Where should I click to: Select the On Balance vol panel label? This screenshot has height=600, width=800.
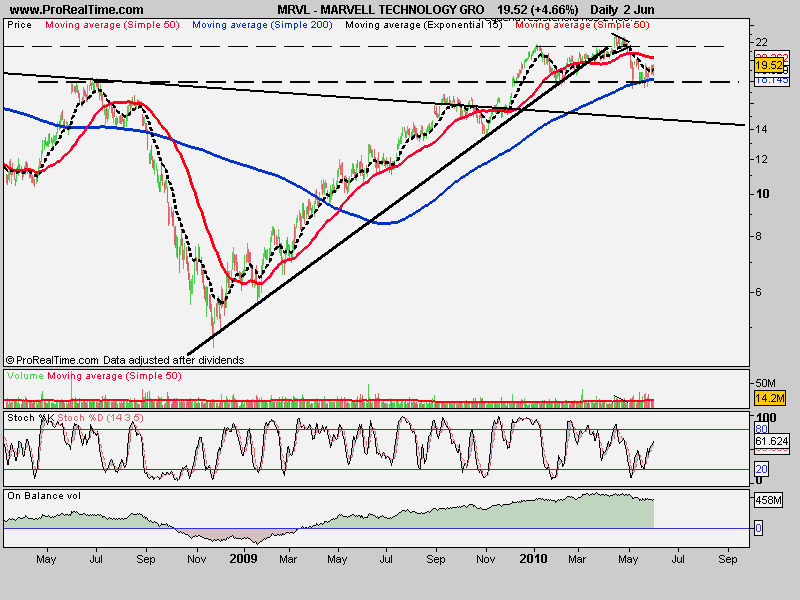click(x=44, y=496)
